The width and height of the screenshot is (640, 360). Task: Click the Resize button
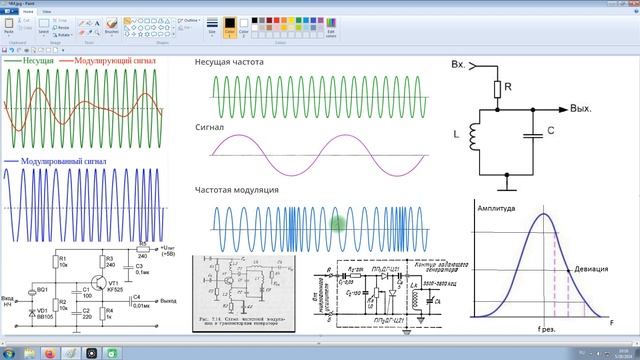pyautogui.click(x=61, y=28)
